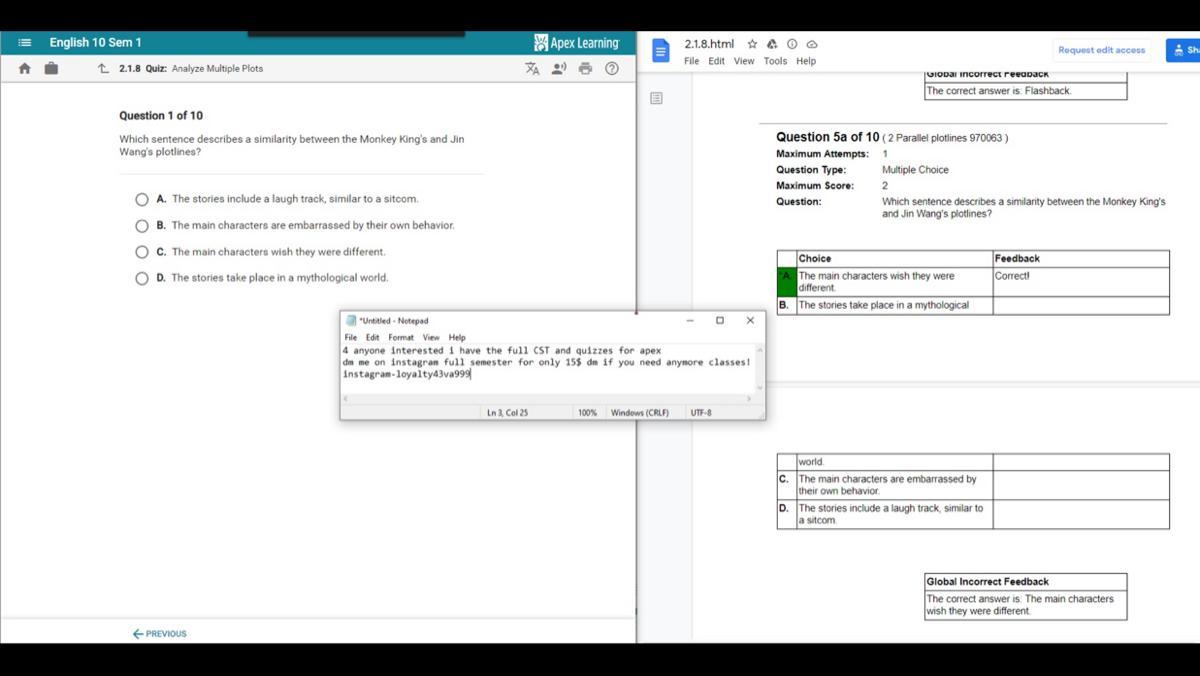Open the Tools menu in Google Docs
The width and height of the screenshot is (1200, 676).
click(775, 61)
